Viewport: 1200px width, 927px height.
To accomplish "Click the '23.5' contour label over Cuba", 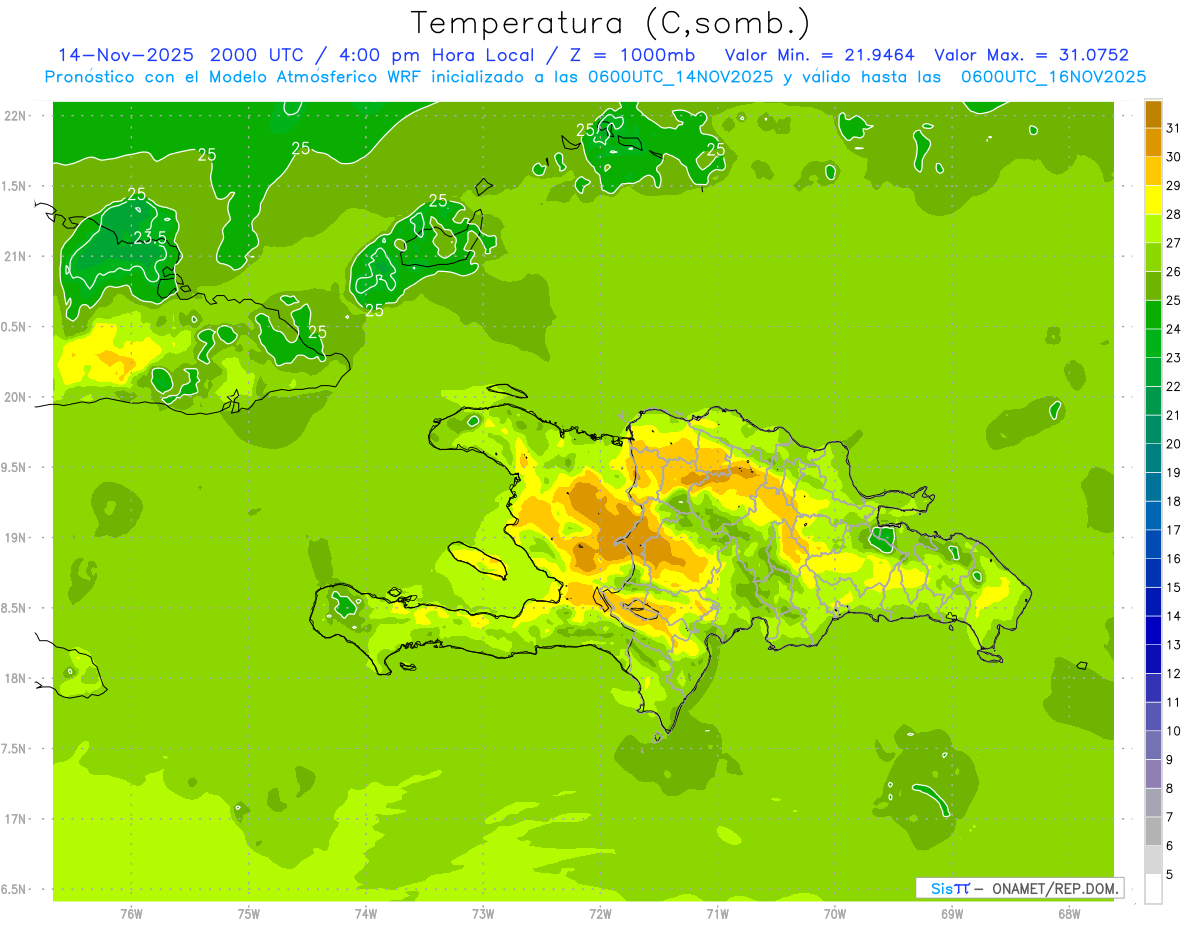I will (x=150, y=237).
